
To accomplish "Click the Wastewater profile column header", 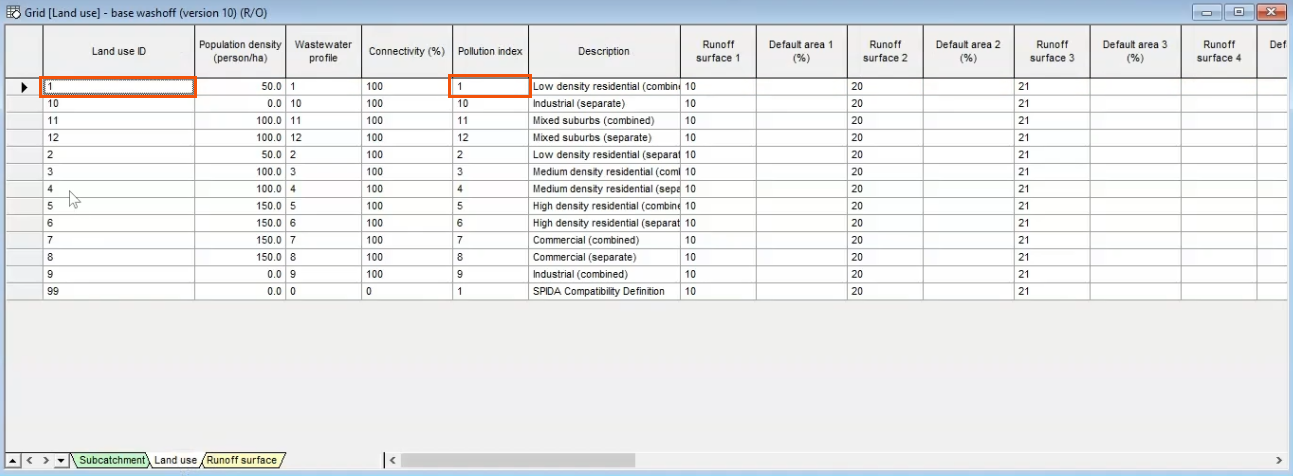I will [x=324, y=52].
